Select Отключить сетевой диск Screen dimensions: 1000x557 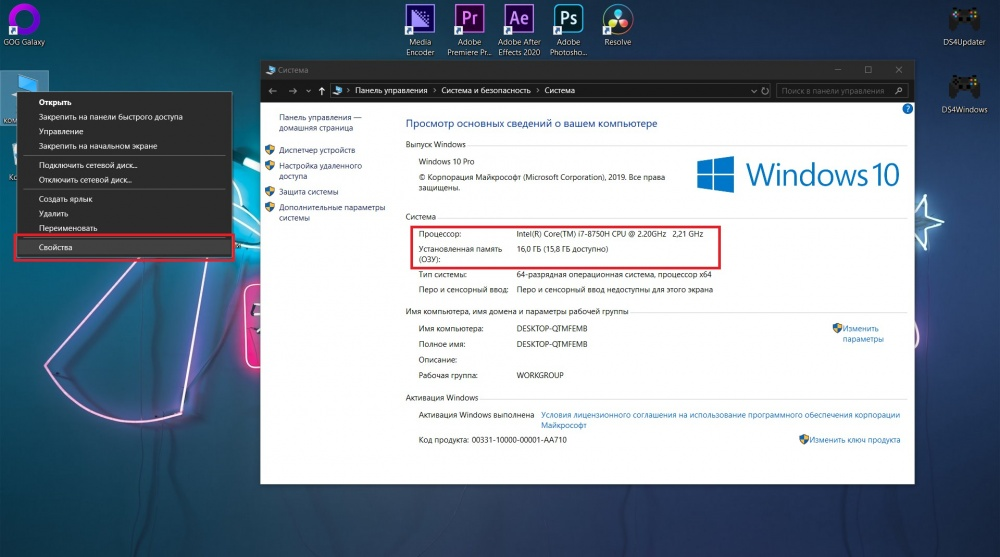[124, 180]
